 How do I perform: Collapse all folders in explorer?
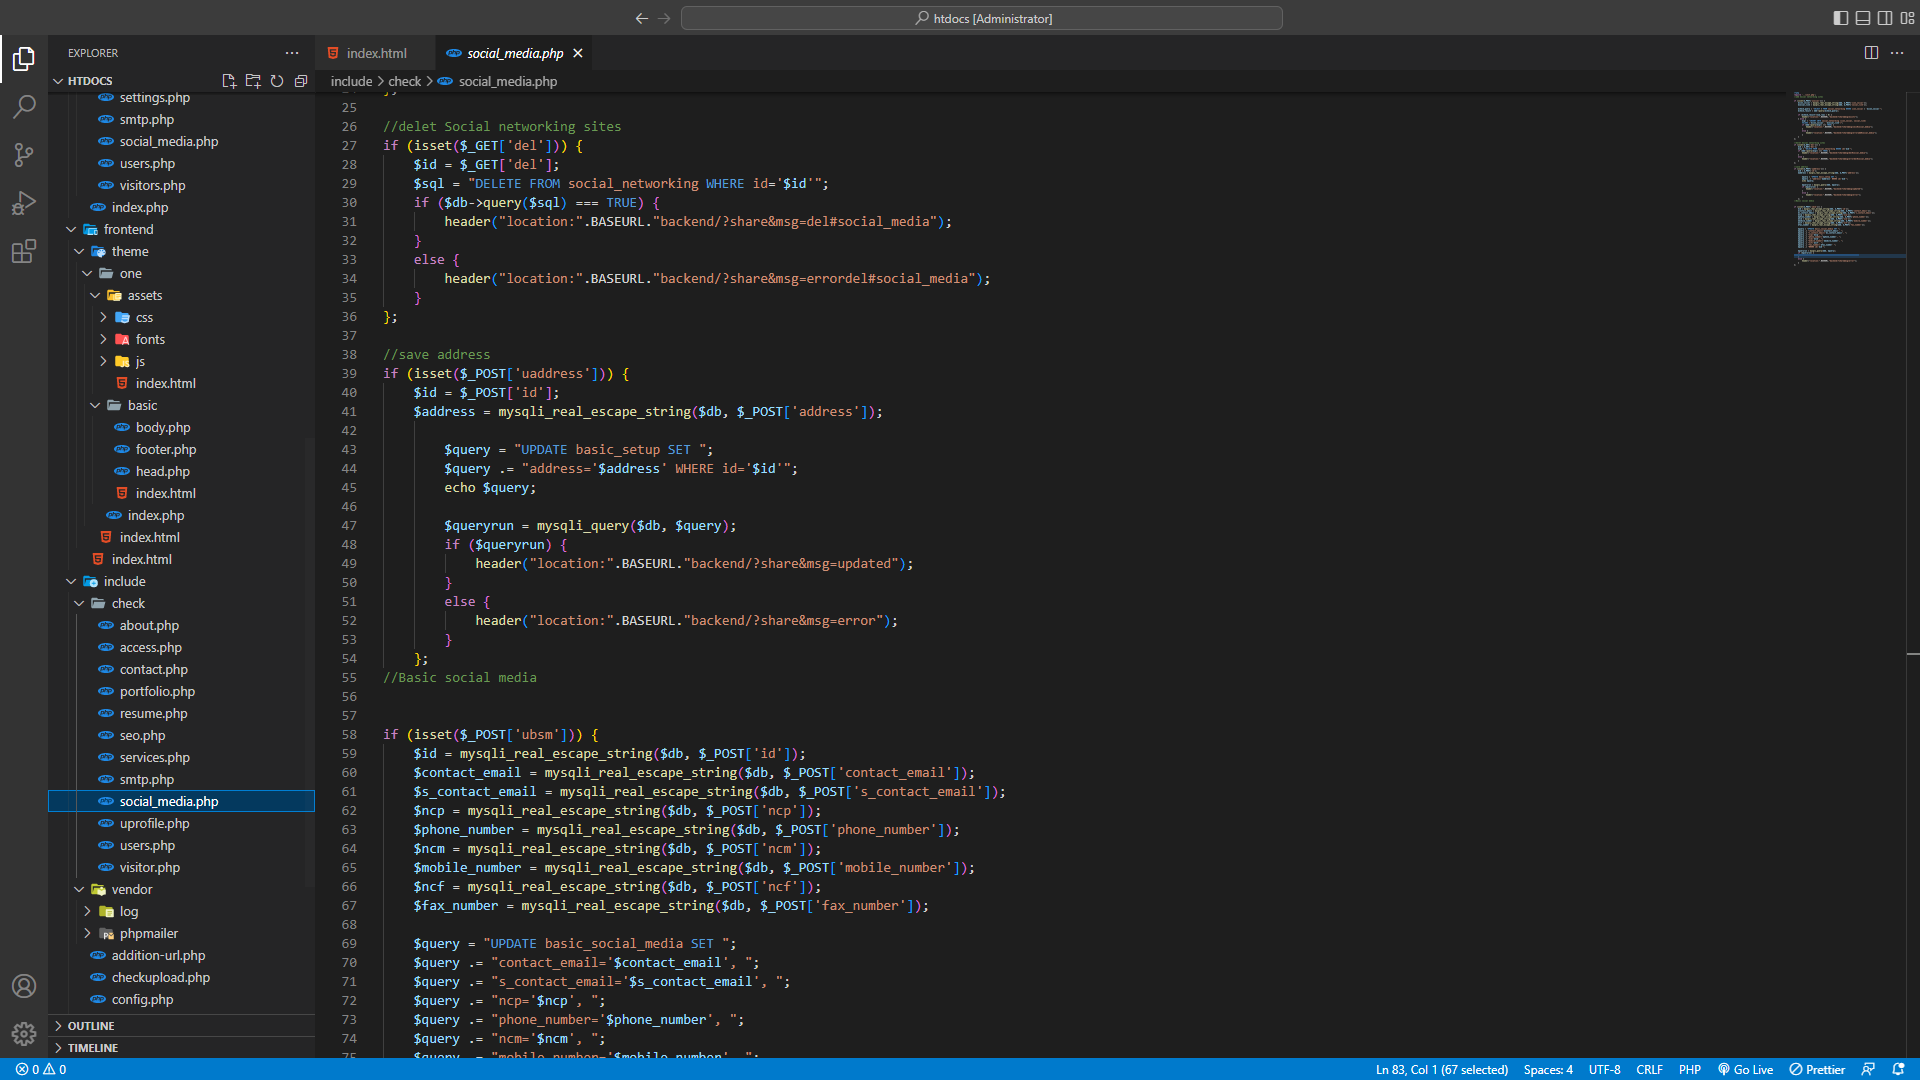[301, 81]
